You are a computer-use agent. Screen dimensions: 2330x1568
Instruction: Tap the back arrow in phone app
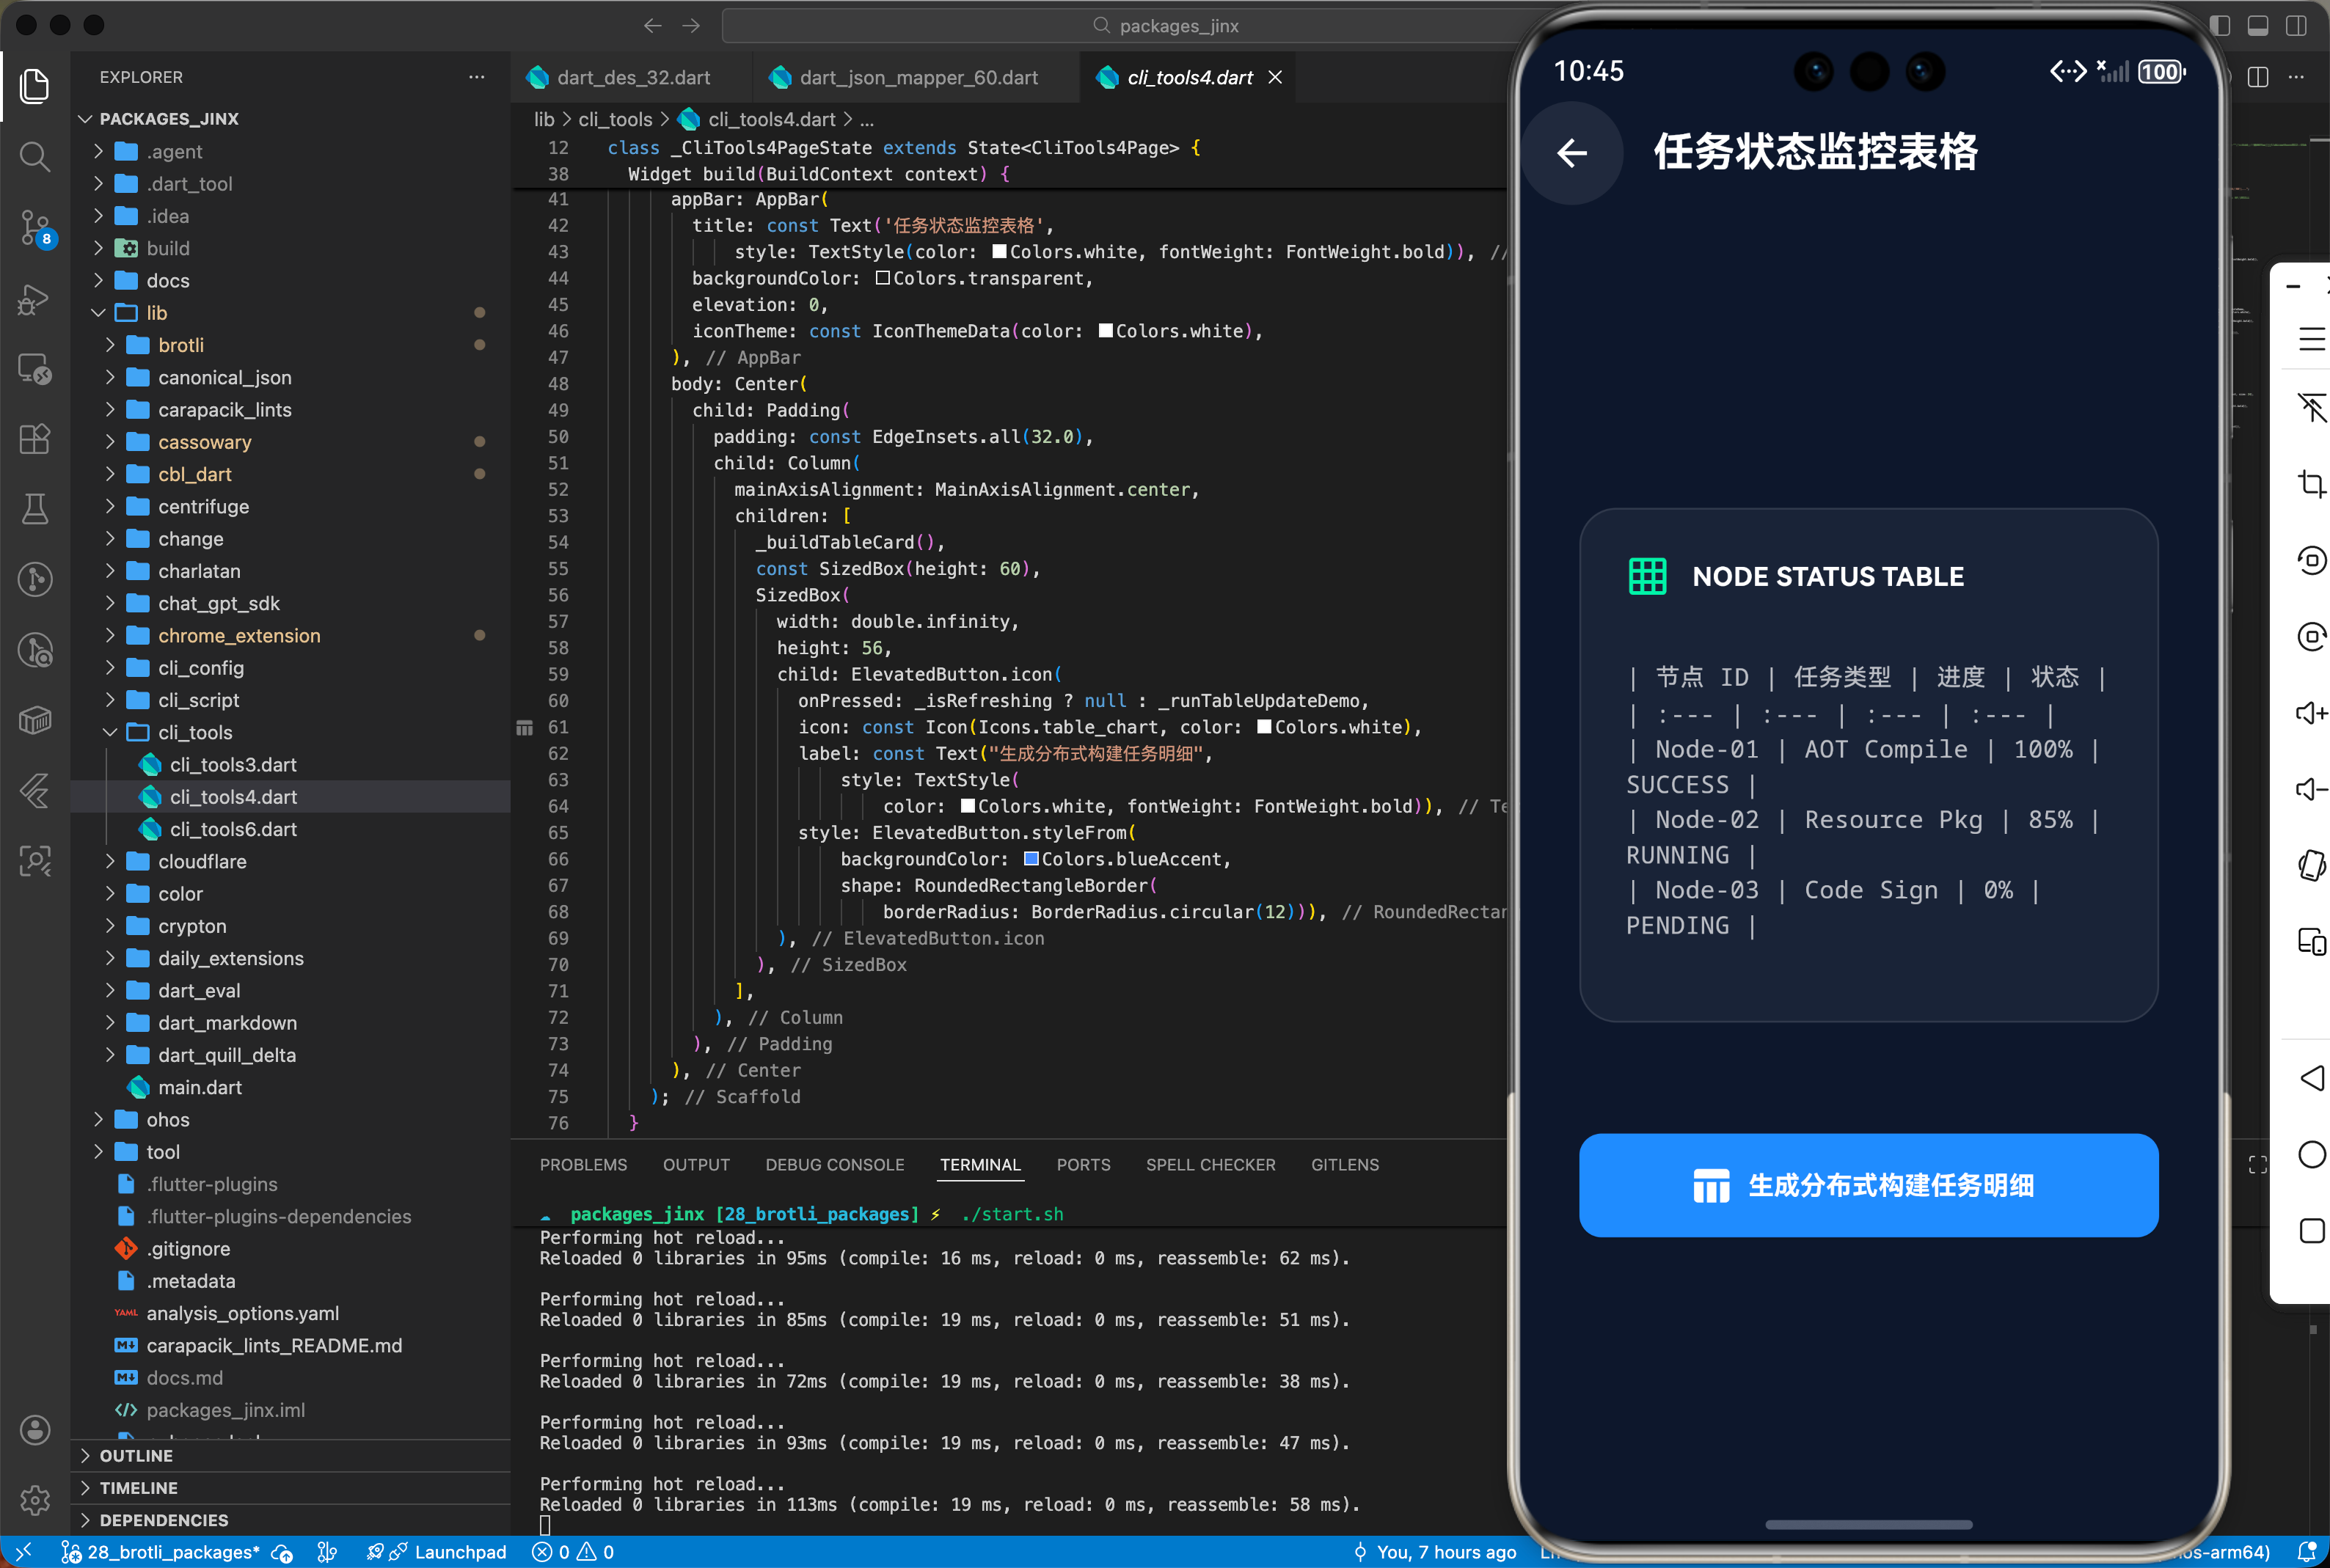coord(1572,153)
